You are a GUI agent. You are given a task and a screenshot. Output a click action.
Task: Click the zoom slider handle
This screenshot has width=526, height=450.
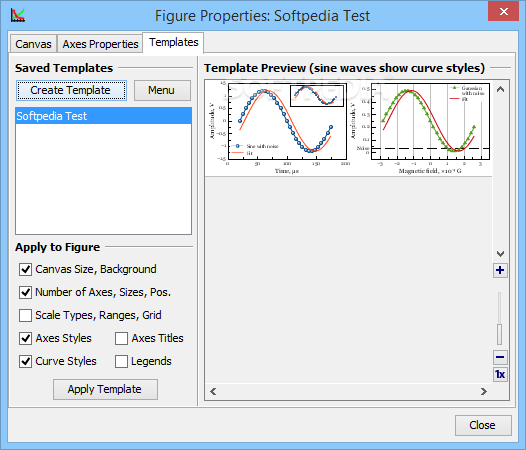click(499, 334)
